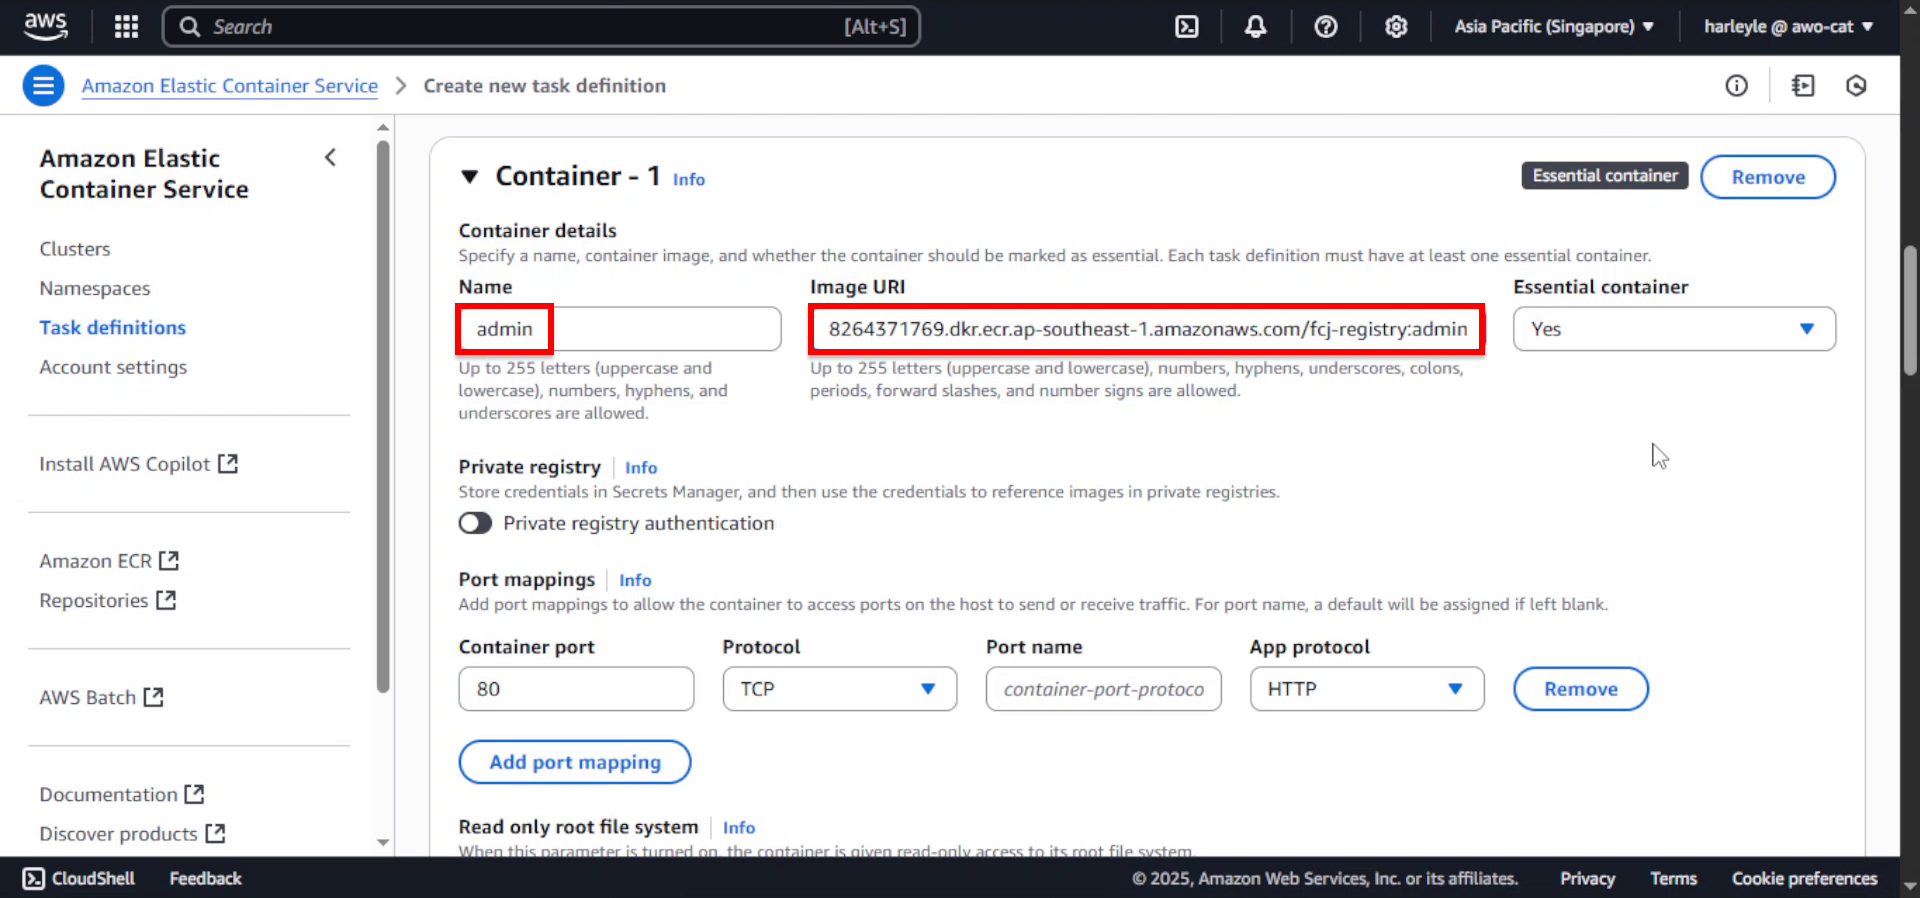Click the Port name input field
Screen dimensions: 1920x898
point(1103,689)
